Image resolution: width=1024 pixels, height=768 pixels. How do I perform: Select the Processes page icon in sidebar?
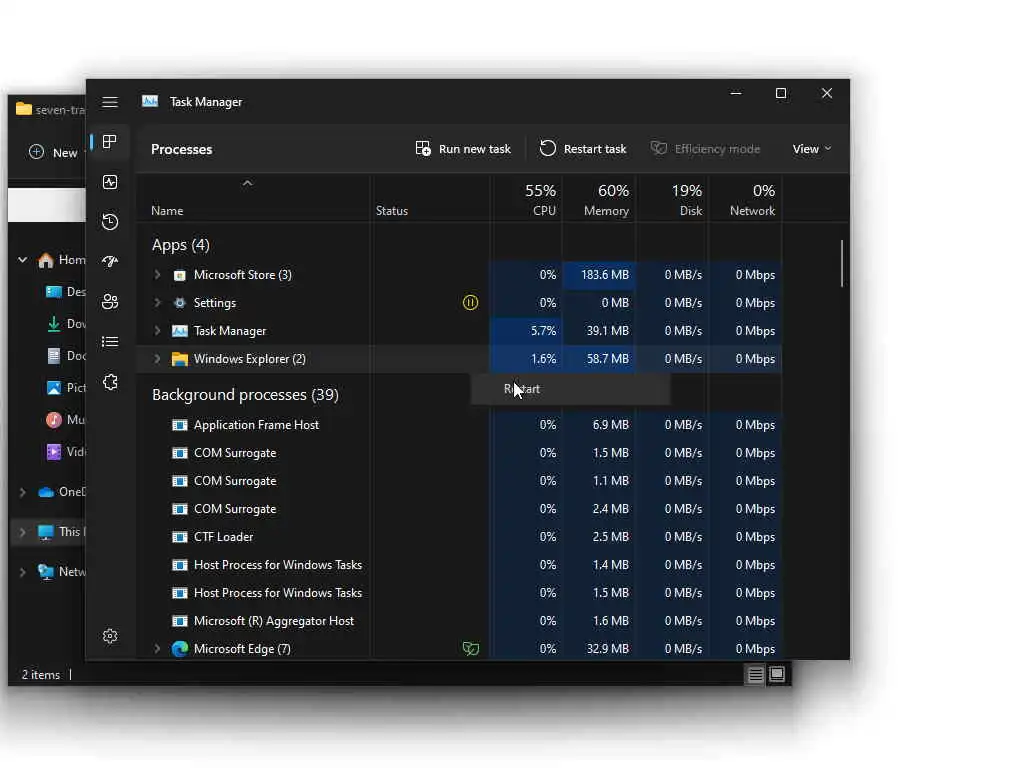110,142
